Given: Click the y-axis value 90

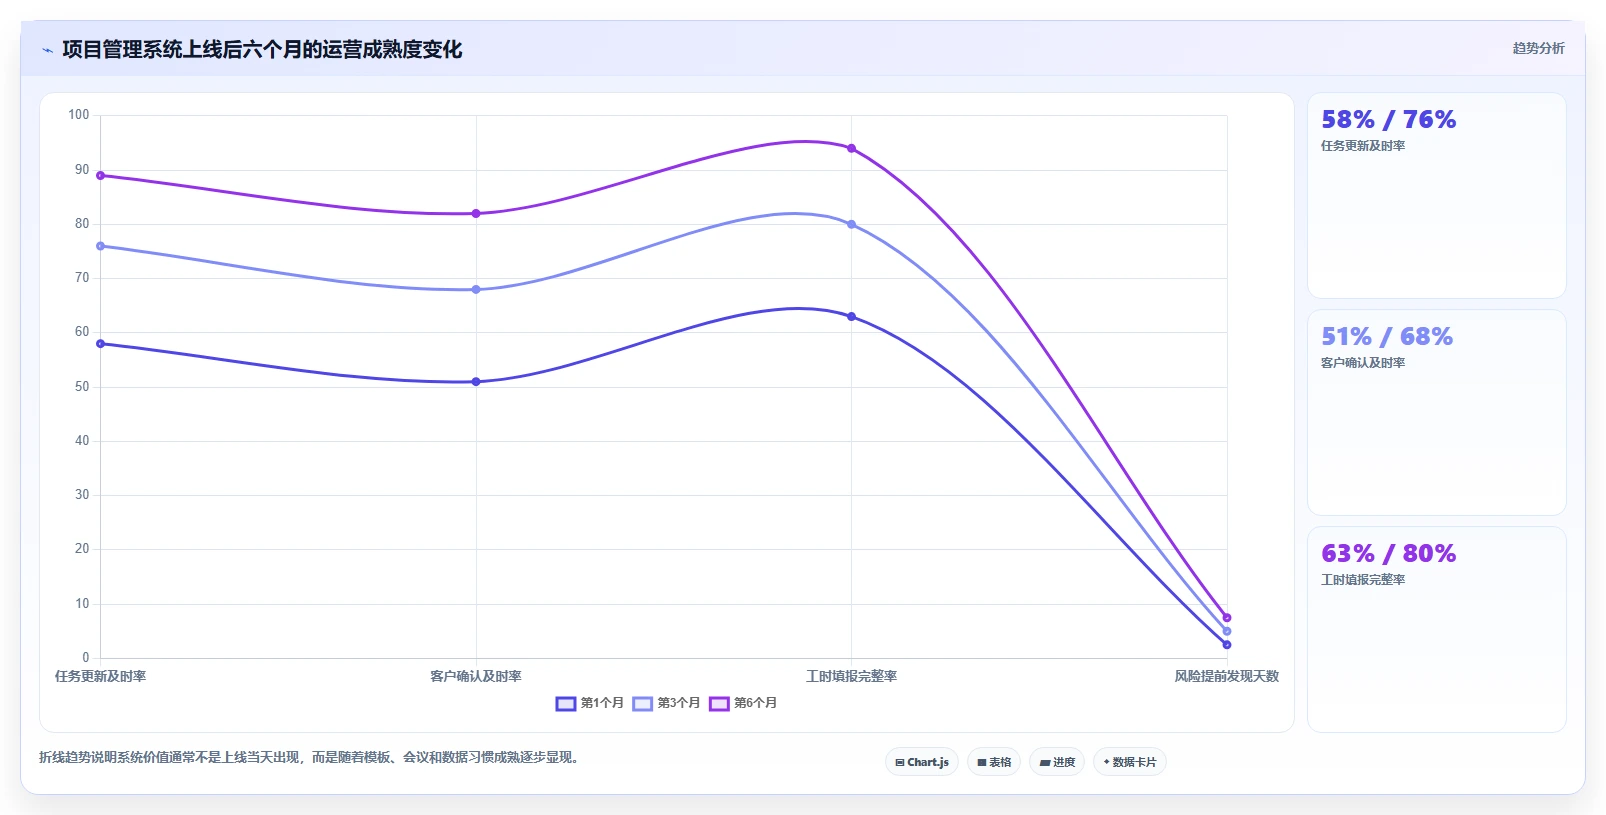Looking at the screenshot, I should [x=82, y=170].
